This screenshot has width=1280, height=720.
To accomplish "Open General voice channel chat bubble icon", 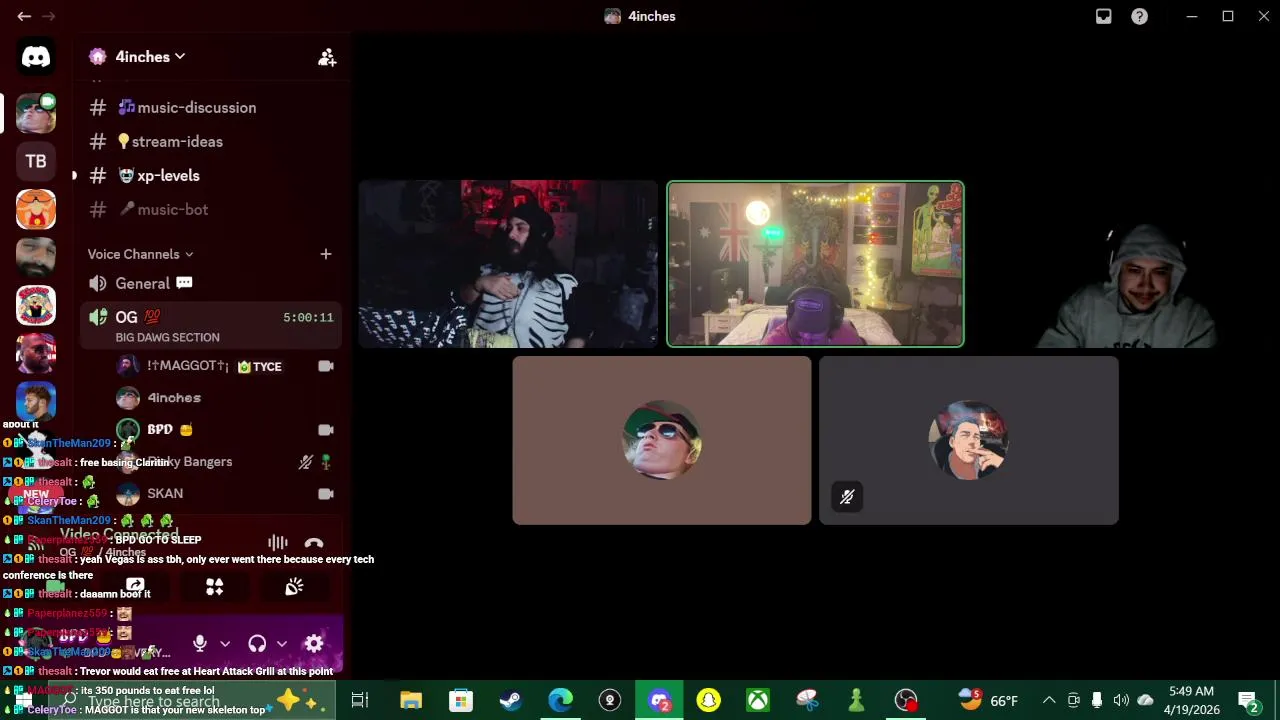I will tap(184, 283).
